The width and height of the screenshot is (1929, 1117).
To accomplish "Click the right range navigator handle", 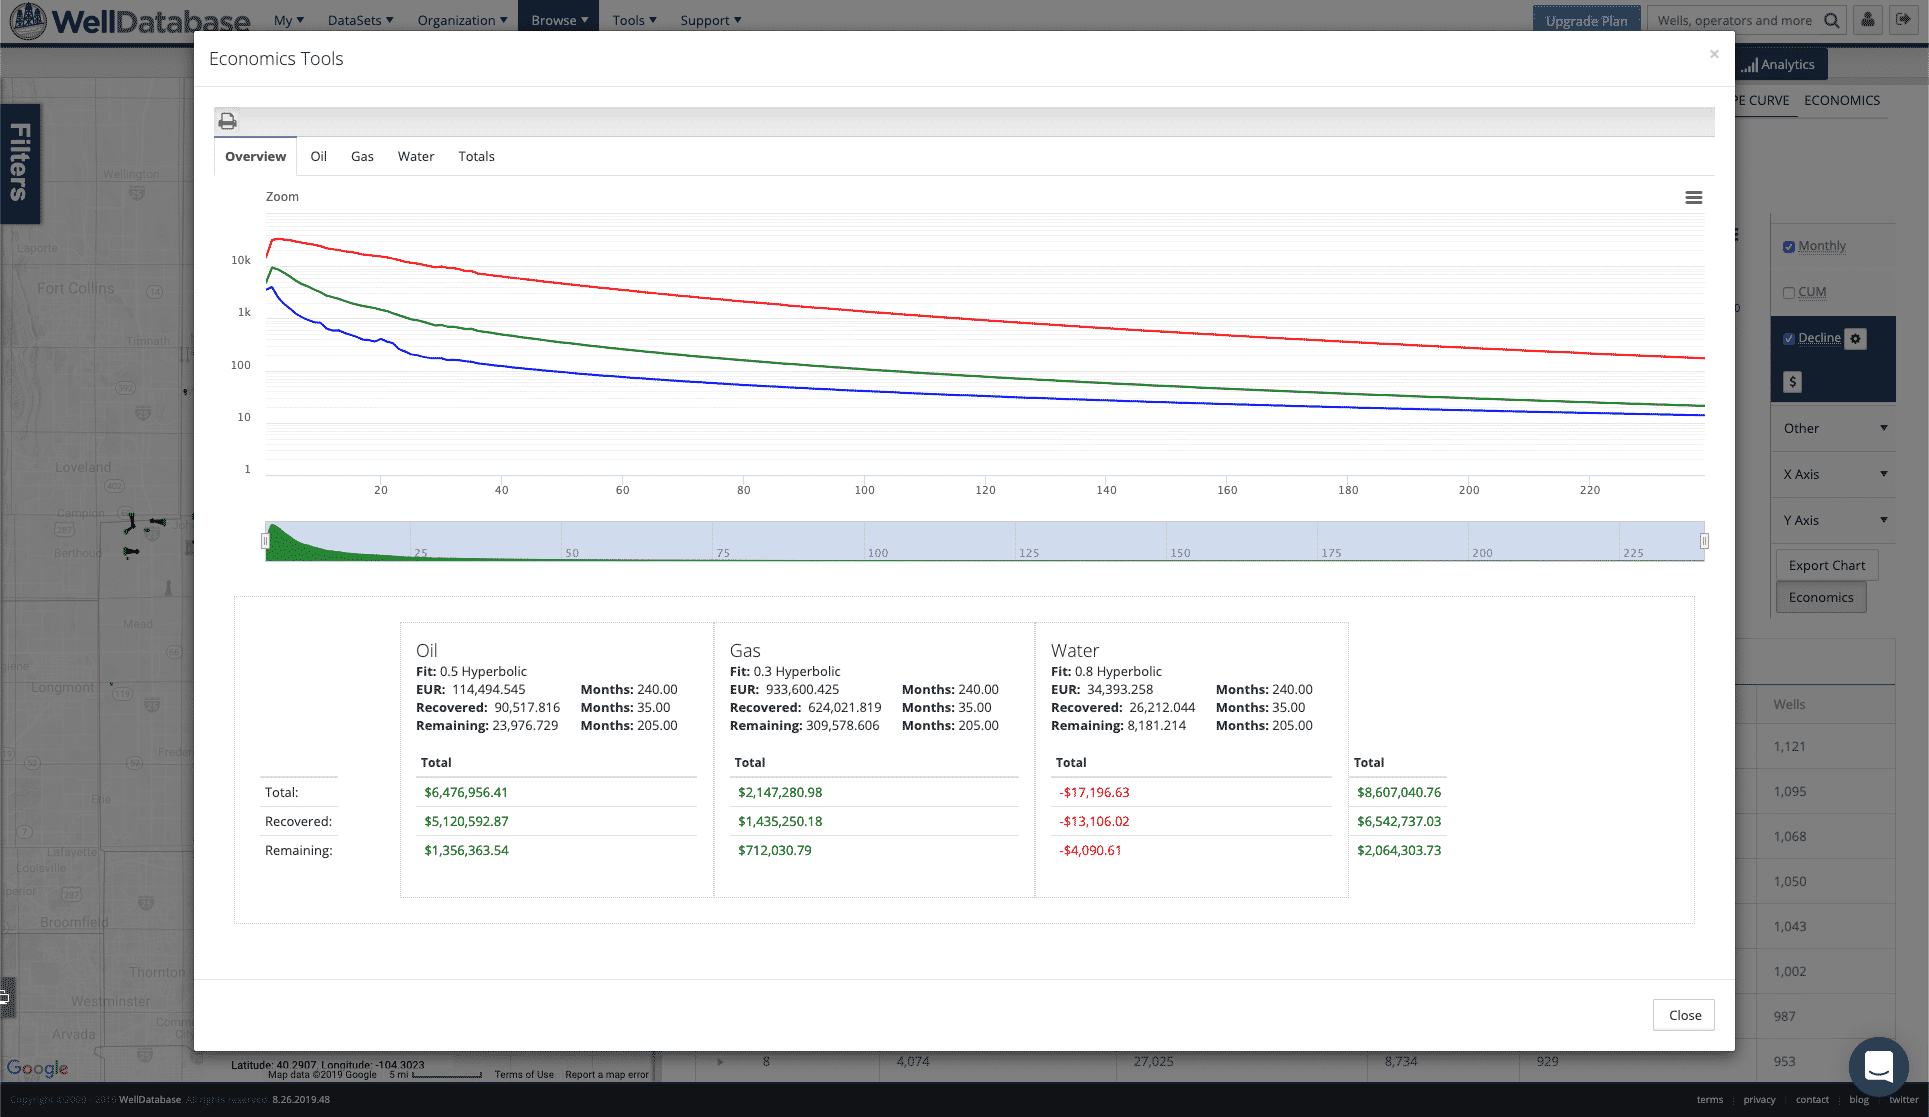I will (x=1704, y=541).
